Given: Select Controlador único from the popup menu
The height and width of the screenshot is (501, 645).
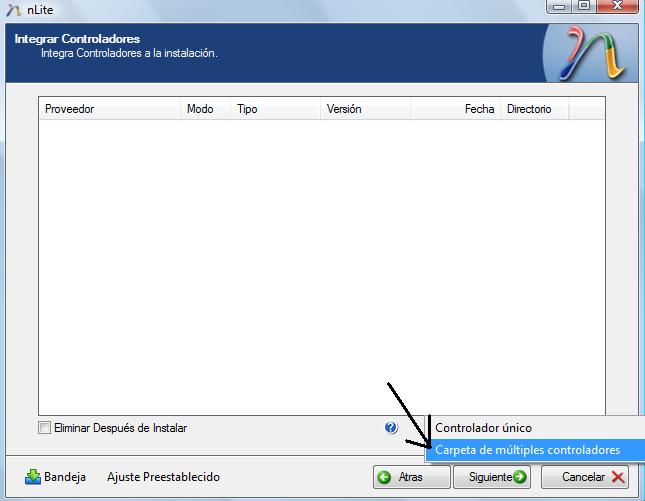Looking at the screenshot, I should click(483, 428).
